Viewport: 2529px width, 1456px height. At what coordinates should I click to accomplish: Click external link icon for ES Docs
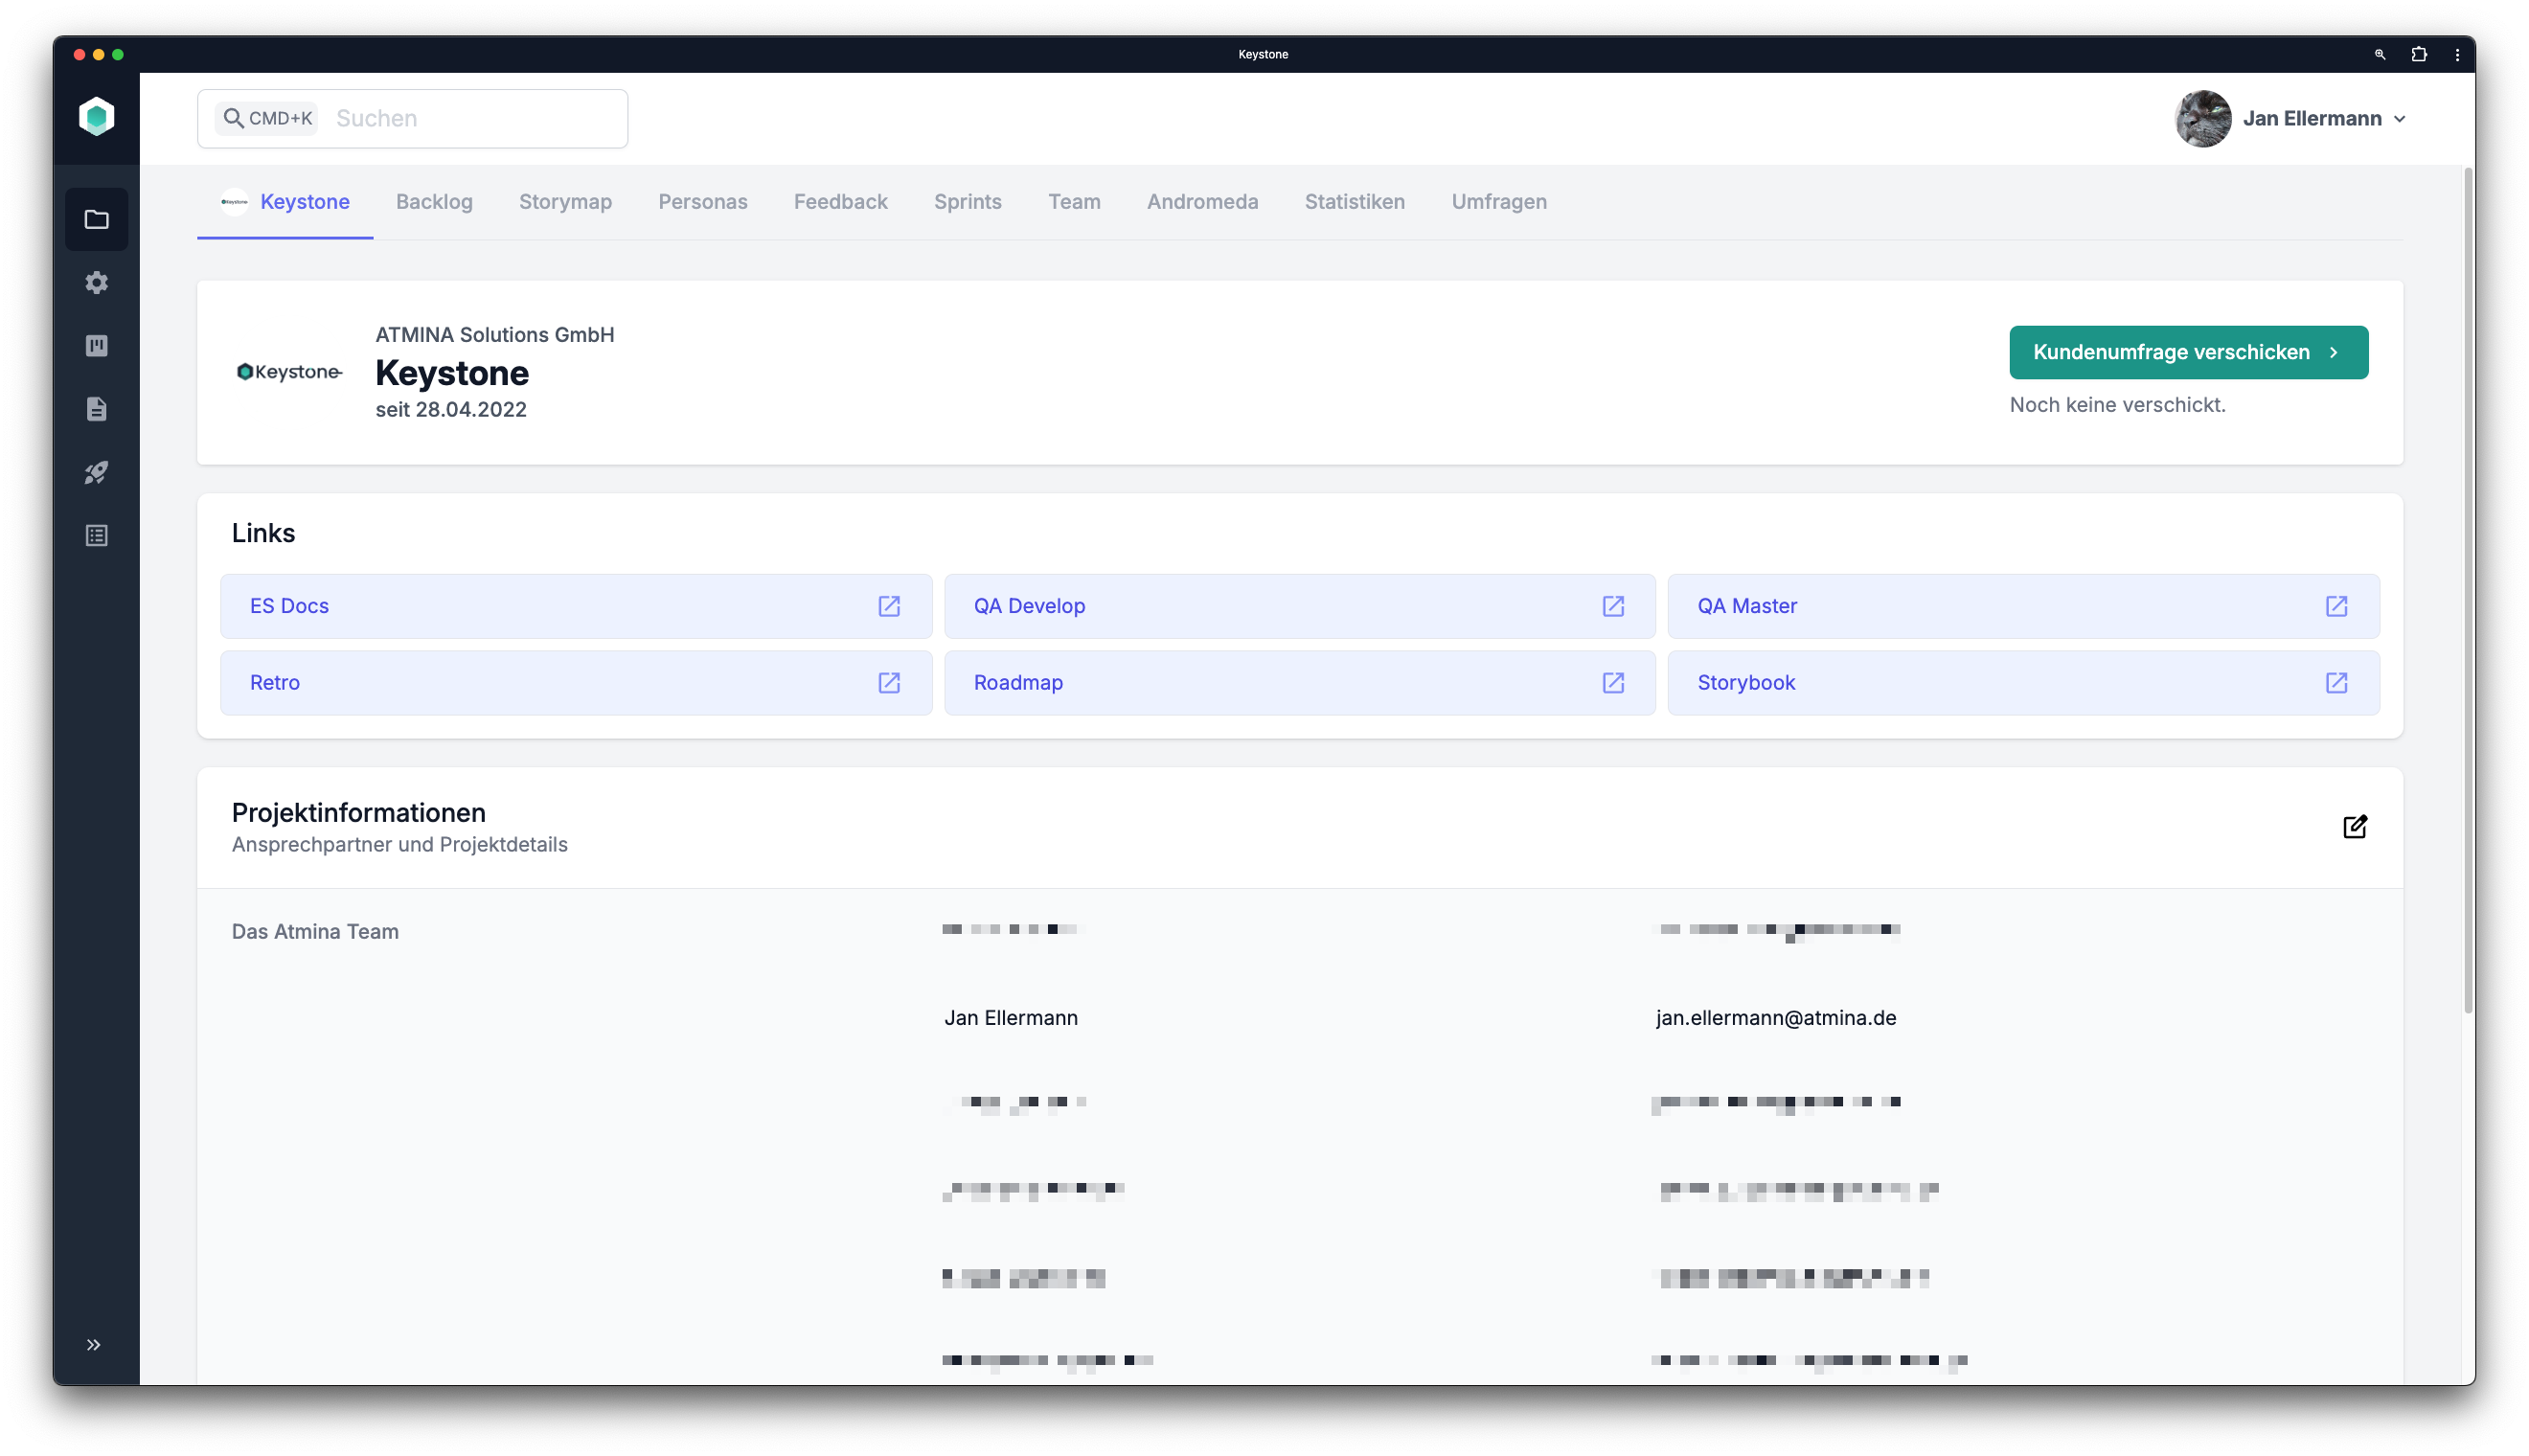coord(889,606)
